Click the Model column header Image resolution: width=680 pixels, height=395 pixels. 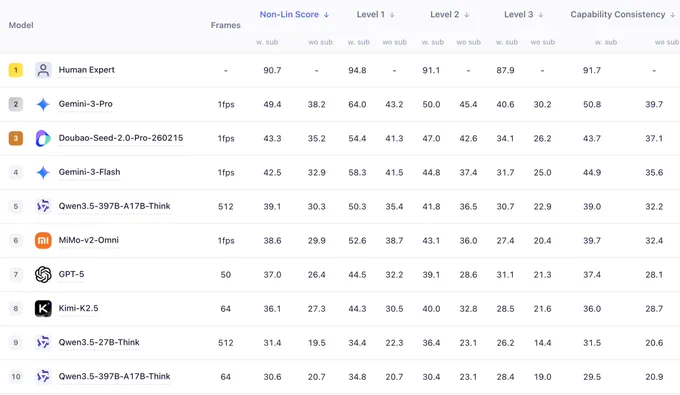(x=21, y=25)
